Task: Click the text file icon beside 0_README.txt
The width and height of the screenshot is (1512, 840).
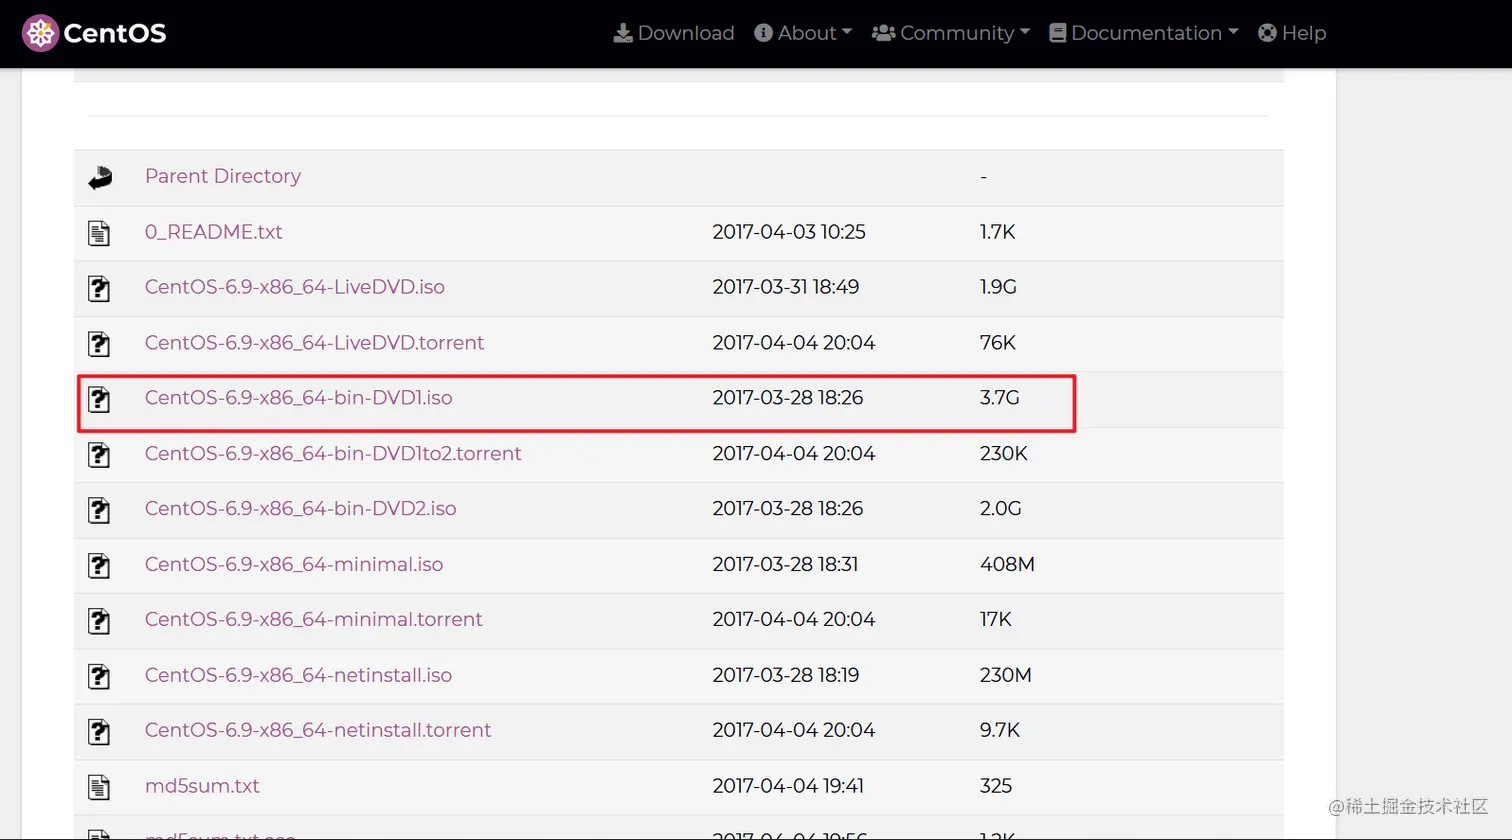Action: click(99, 233)
